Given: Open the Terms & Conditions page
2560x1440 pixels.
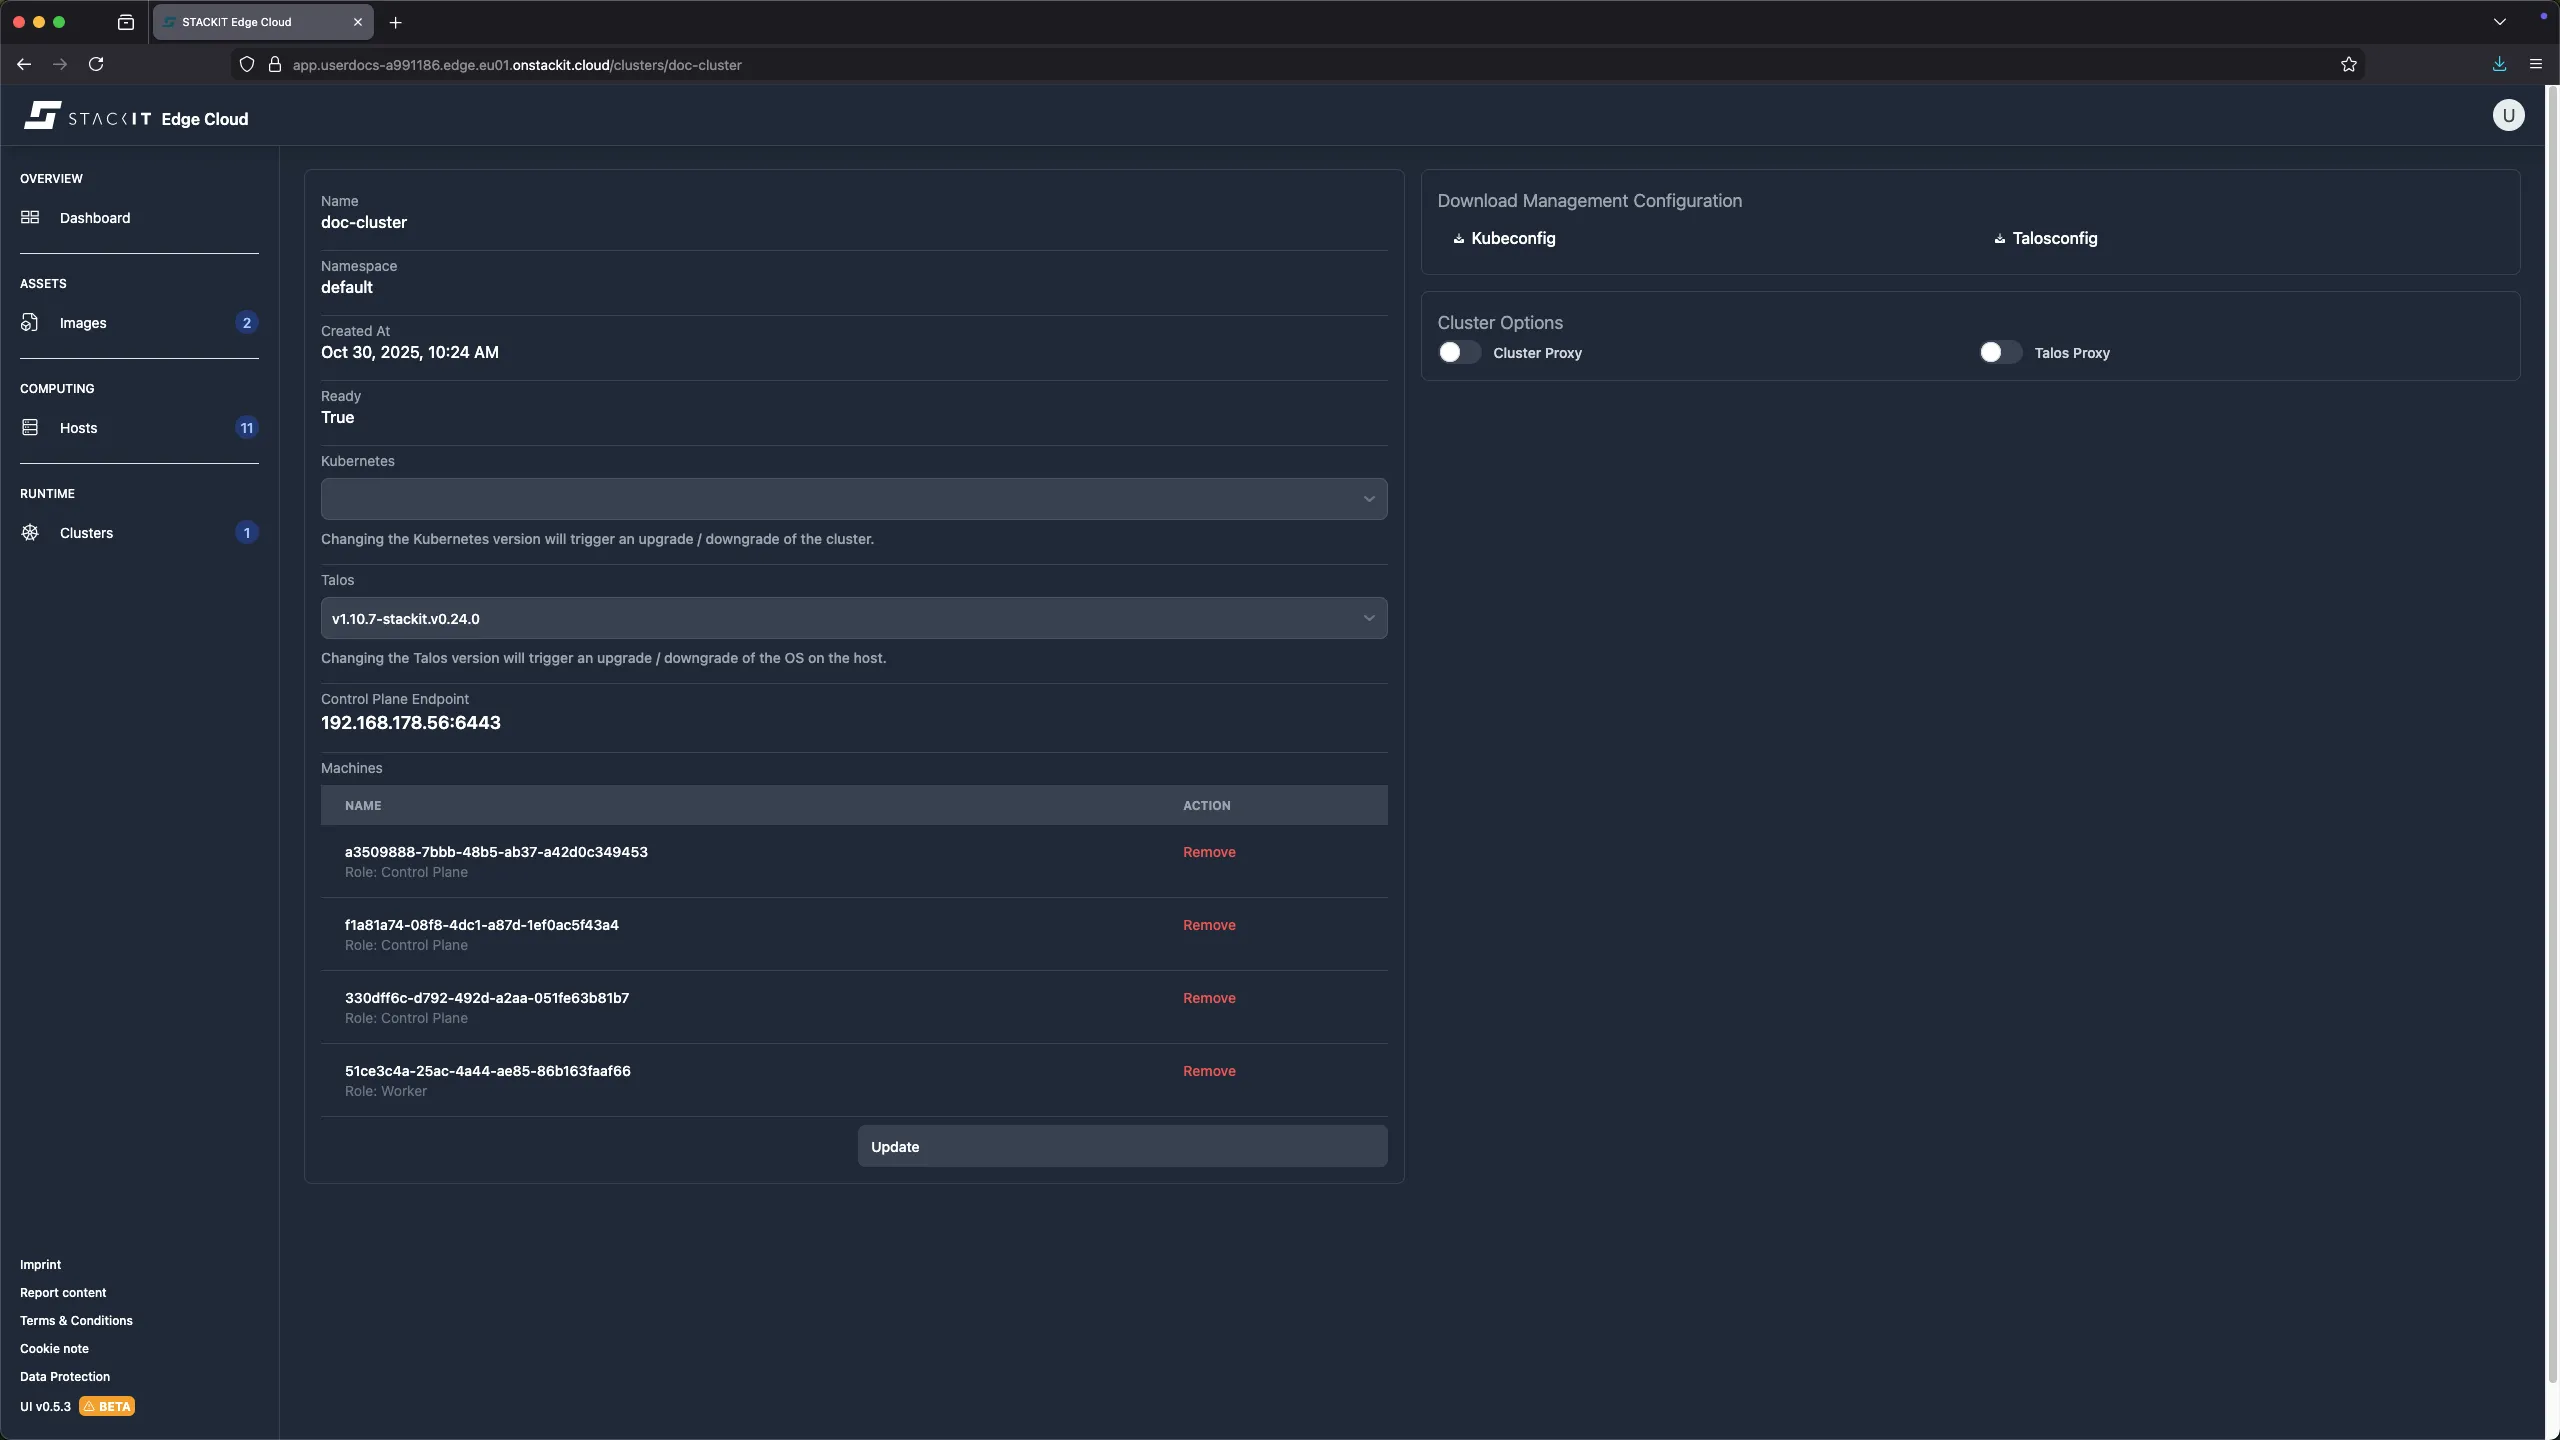Looking at the screenshot, I should click(x=76, y=1320).
